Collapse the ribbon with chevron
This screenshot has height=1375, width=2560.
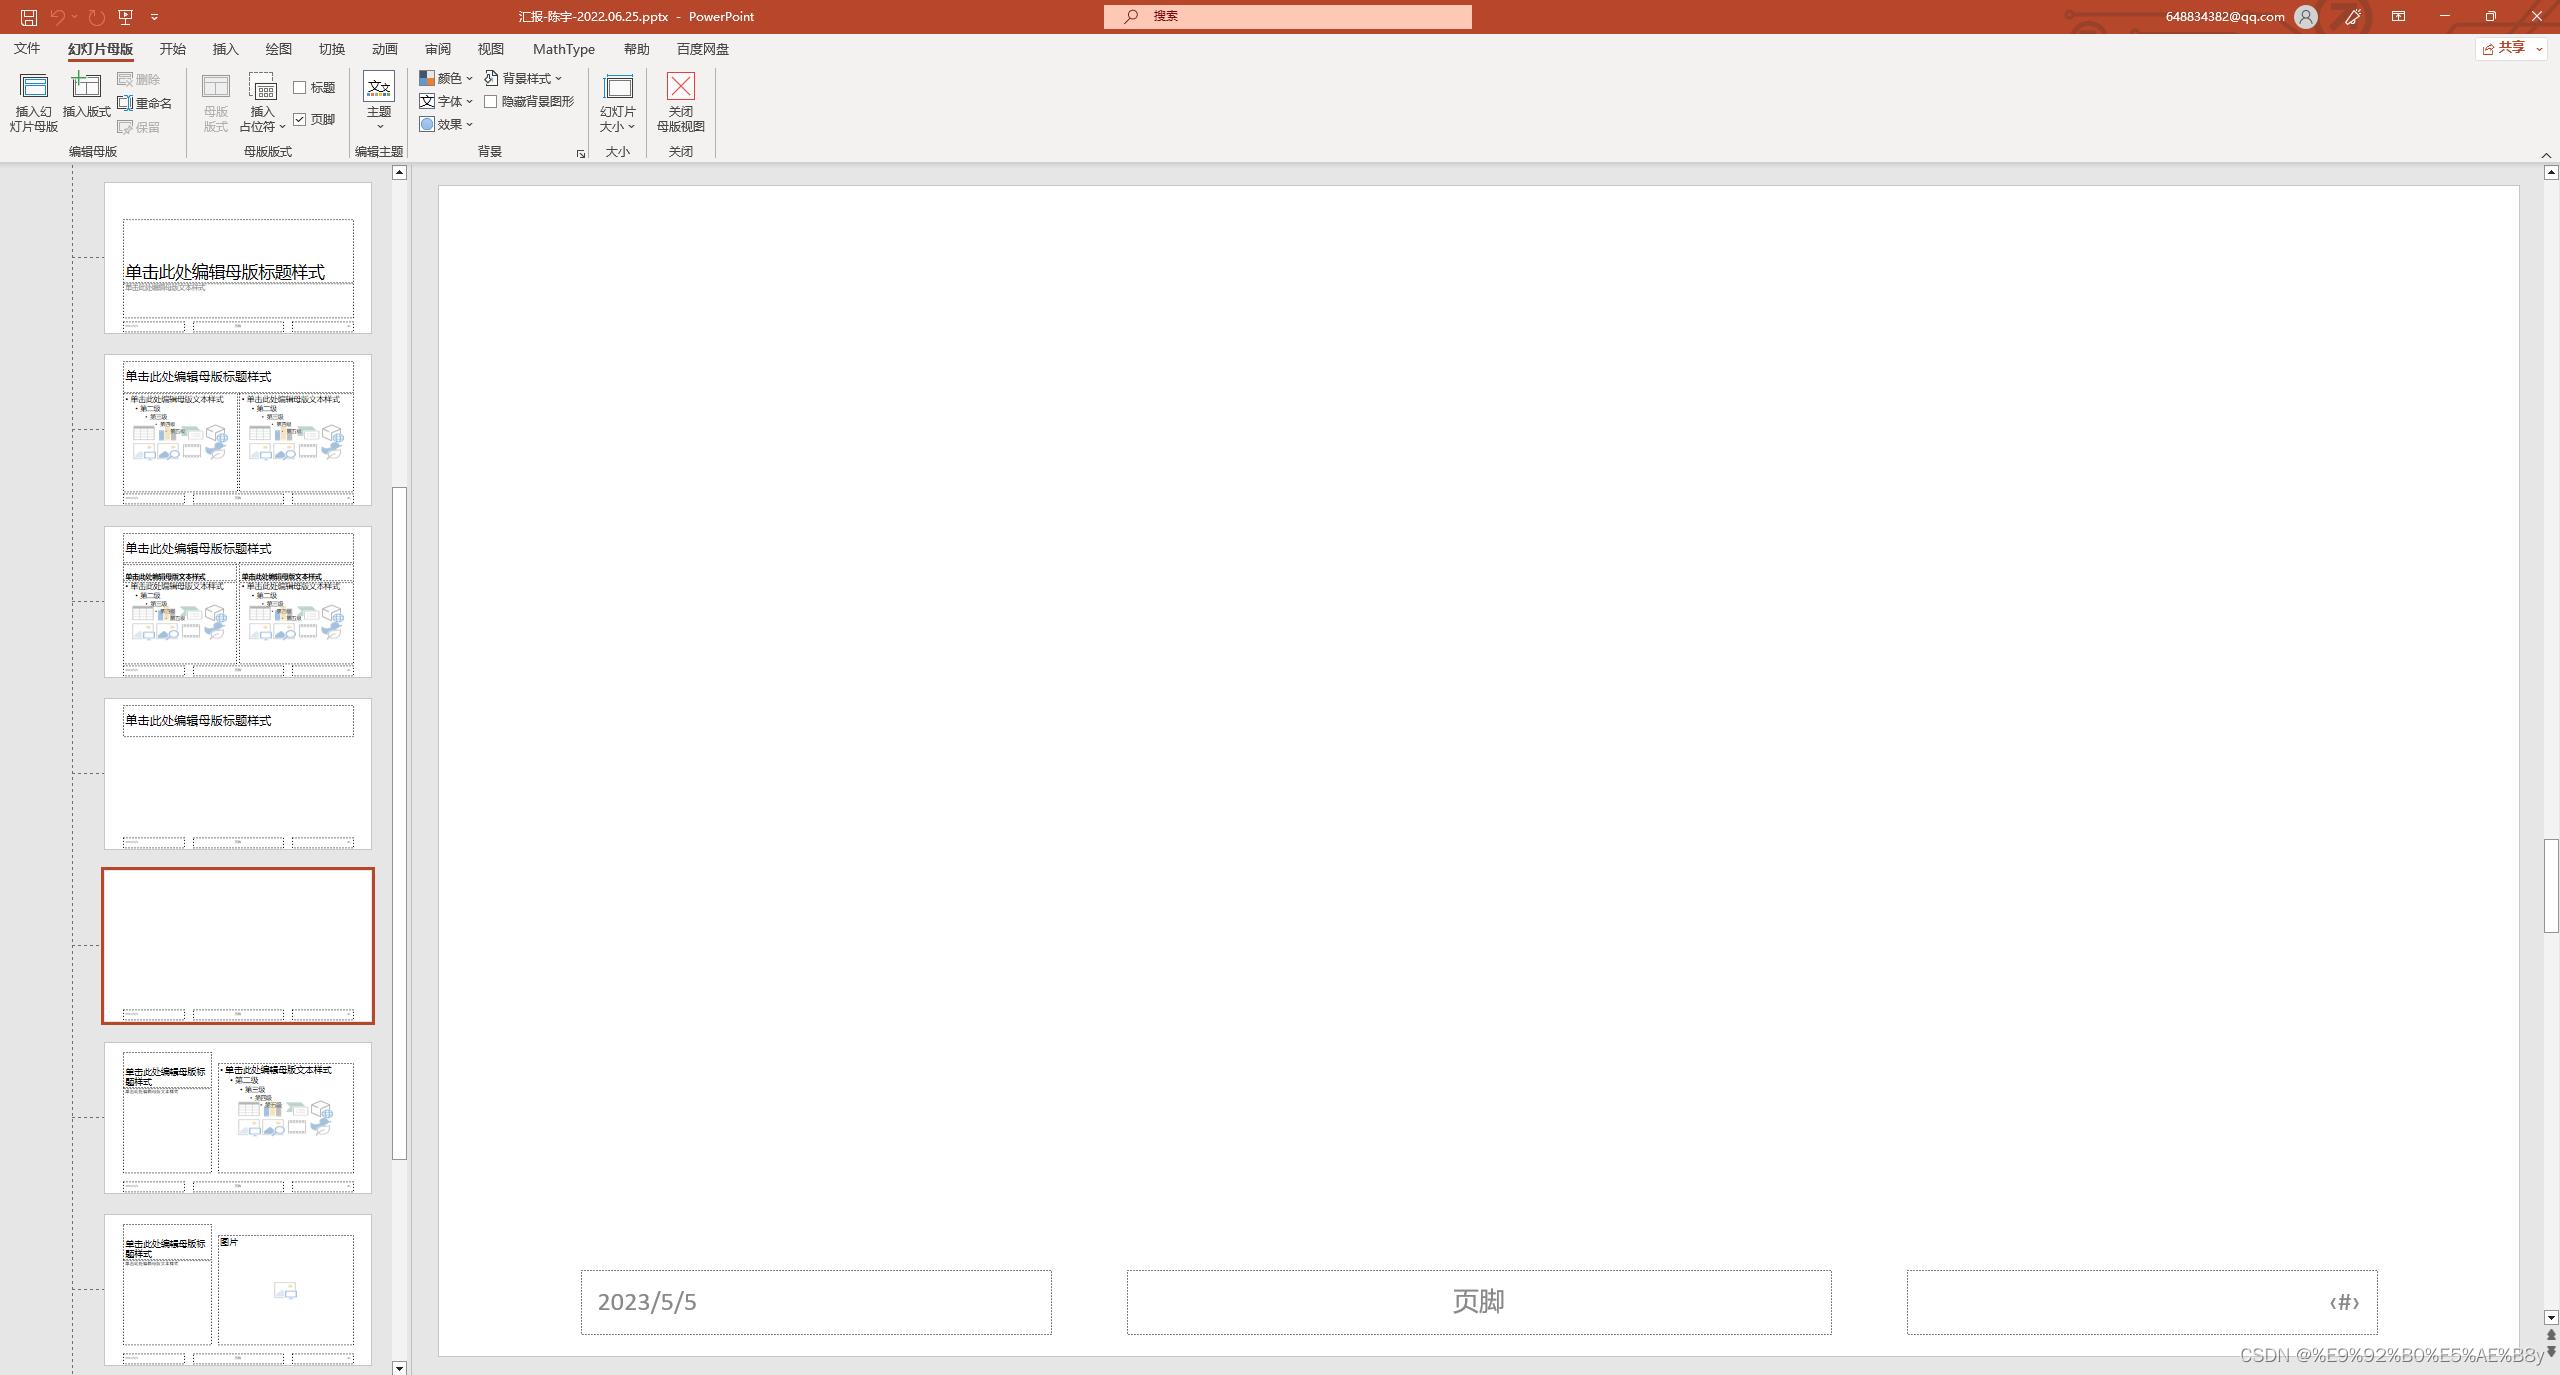click(2546, 155)
